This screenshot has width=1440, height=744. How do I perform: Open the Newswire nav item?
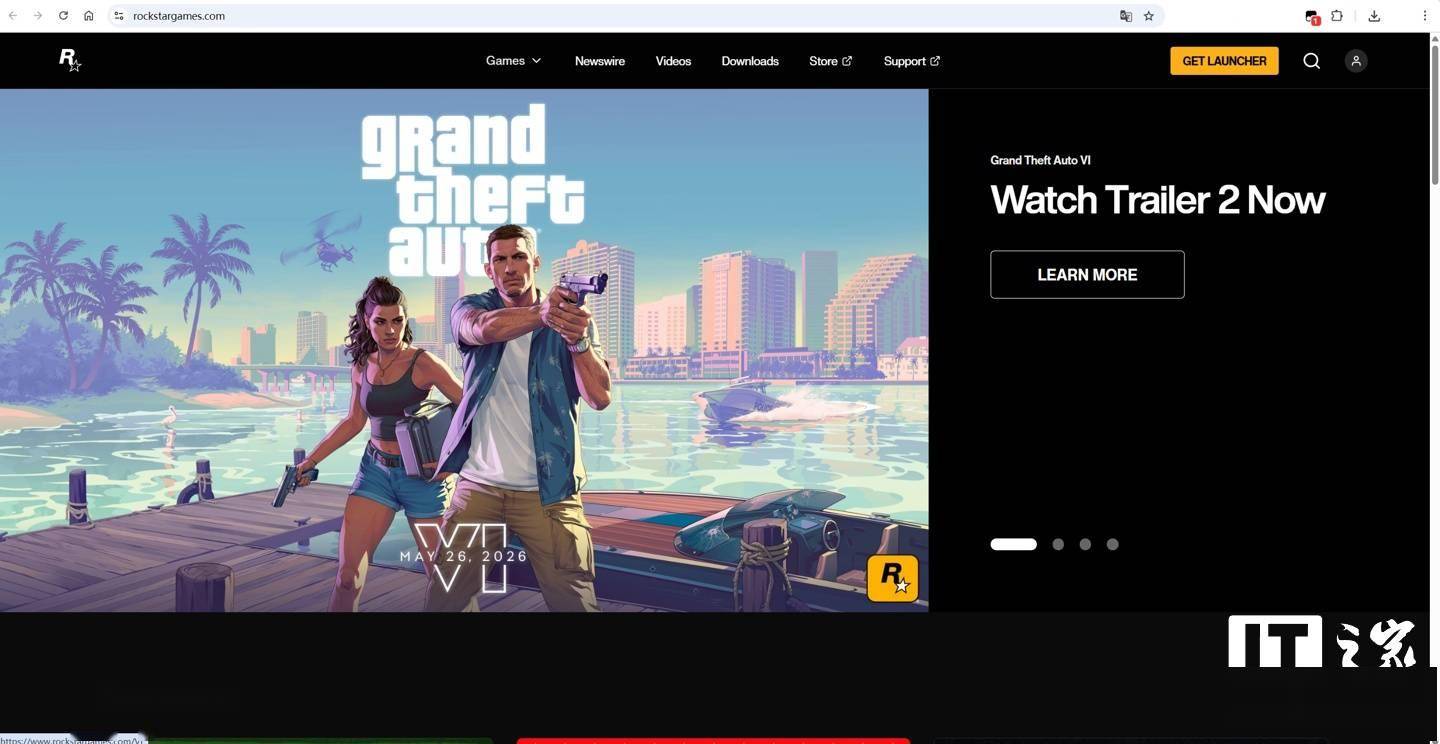click(600, 61)
